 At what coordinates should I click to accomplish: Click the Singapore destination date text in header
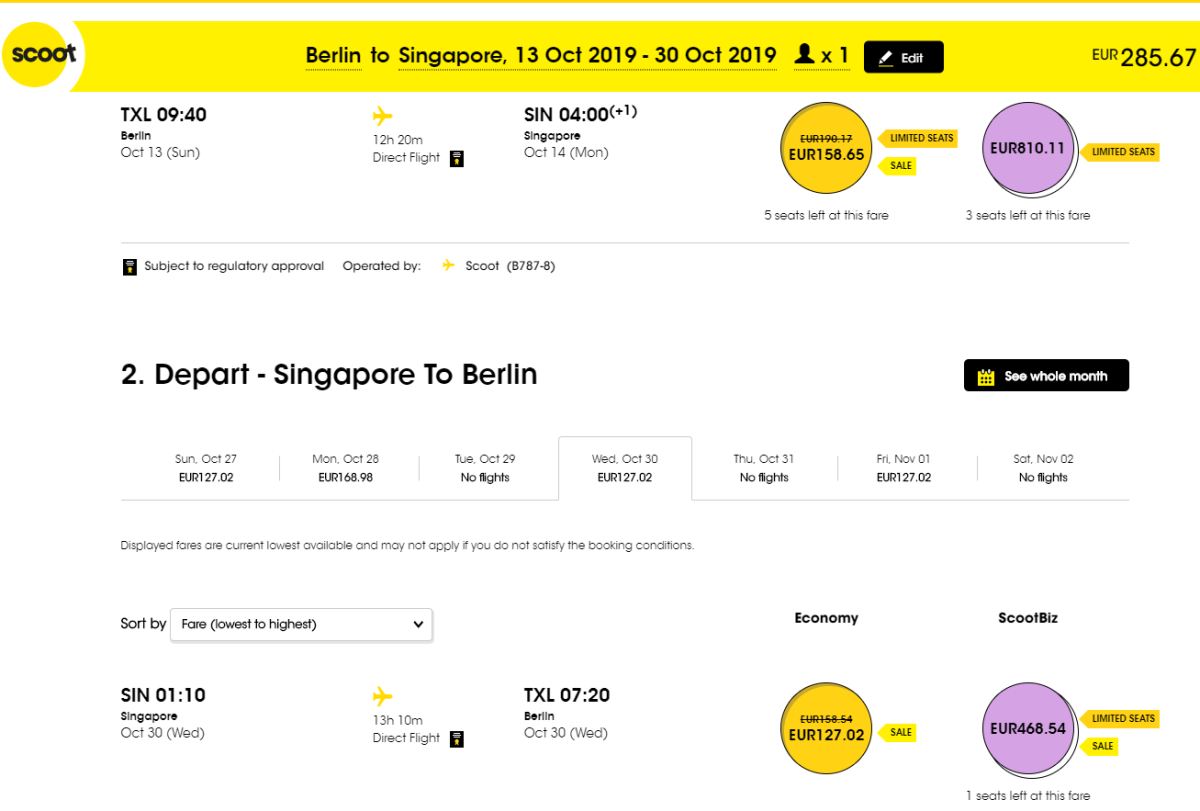(587, 56)
